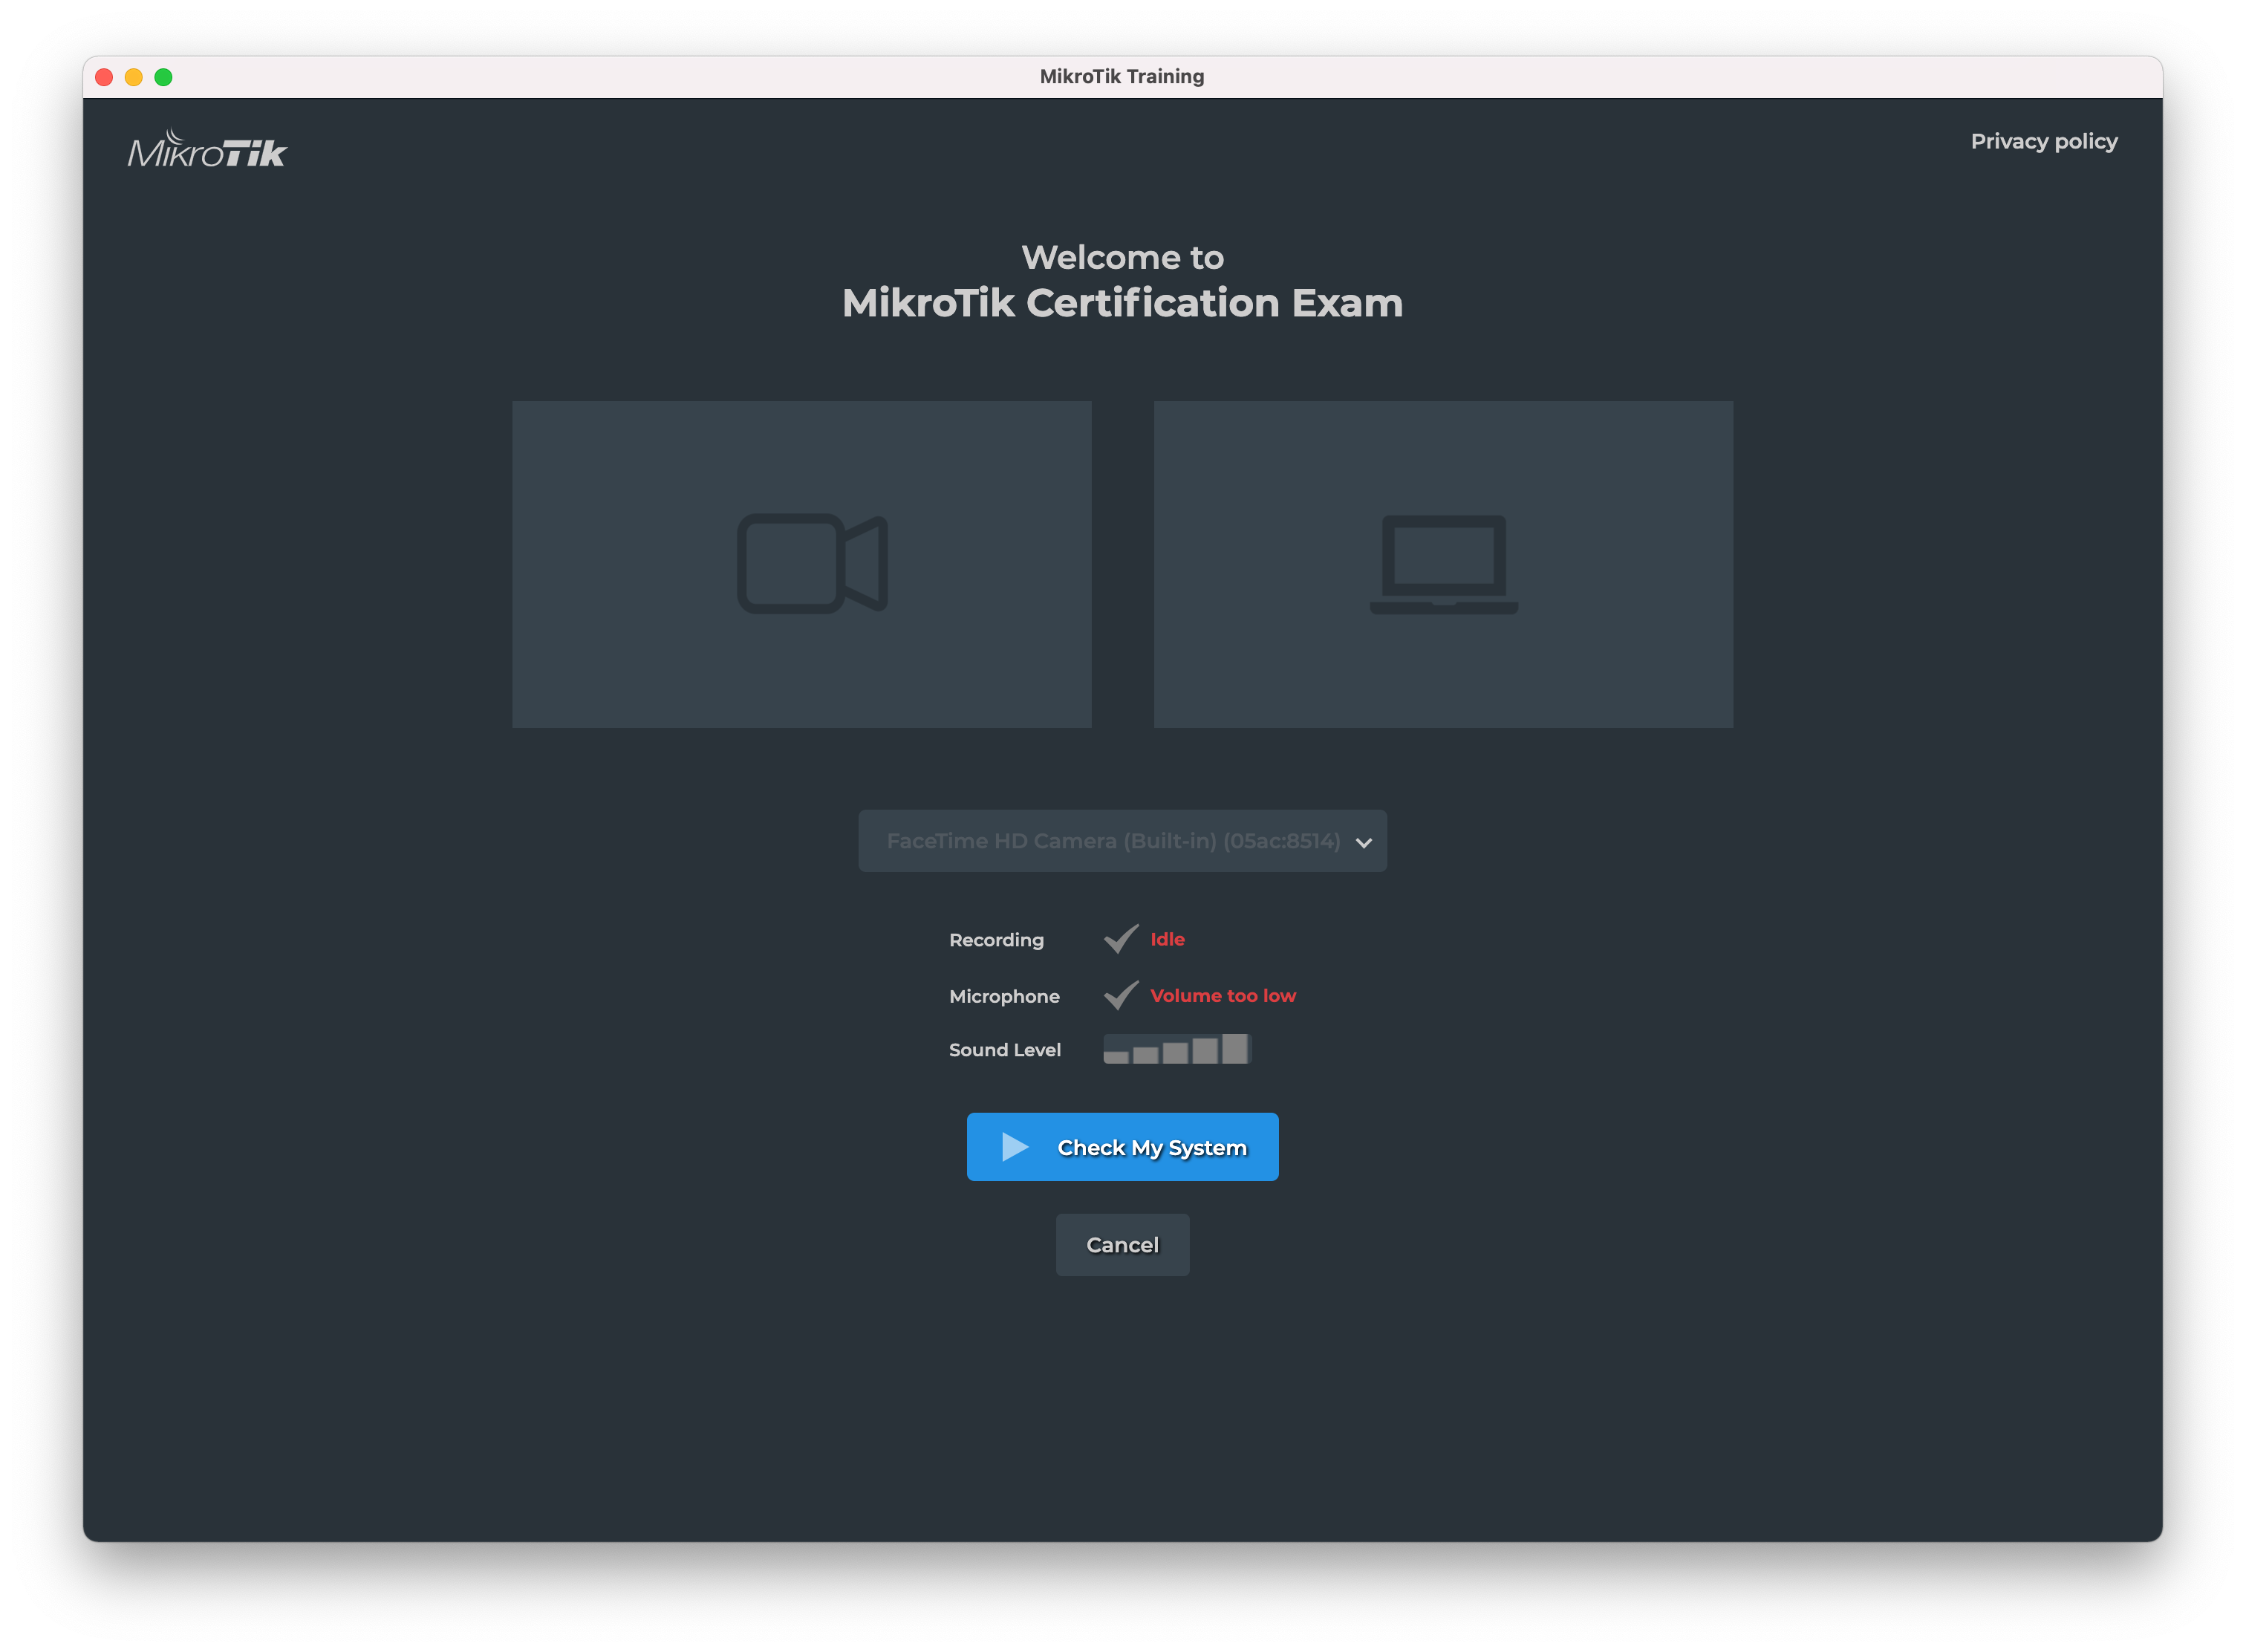This screenshot has height=1652, width=2246.
Task: Click the red Idle status text
Action: (x=1167, y=939)
